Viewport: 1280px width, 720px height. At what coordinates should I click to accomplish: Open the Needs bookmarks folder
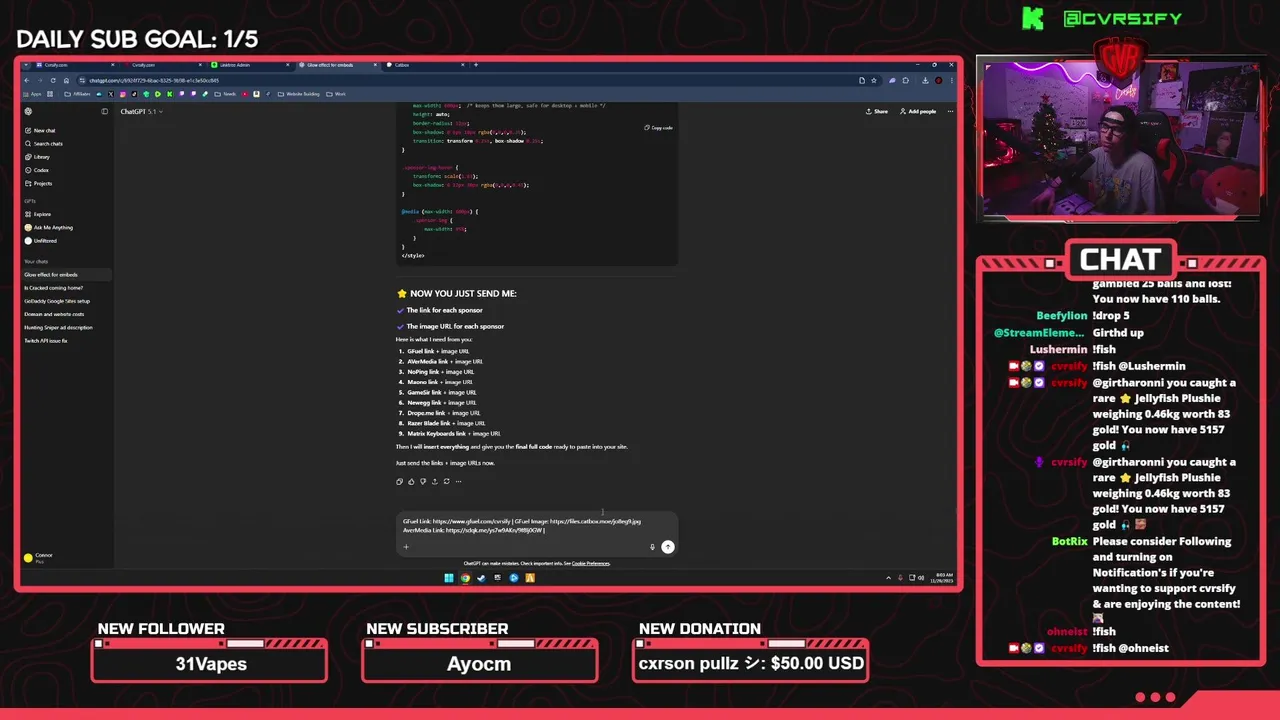pyautogui.click(x=226, y=94)
